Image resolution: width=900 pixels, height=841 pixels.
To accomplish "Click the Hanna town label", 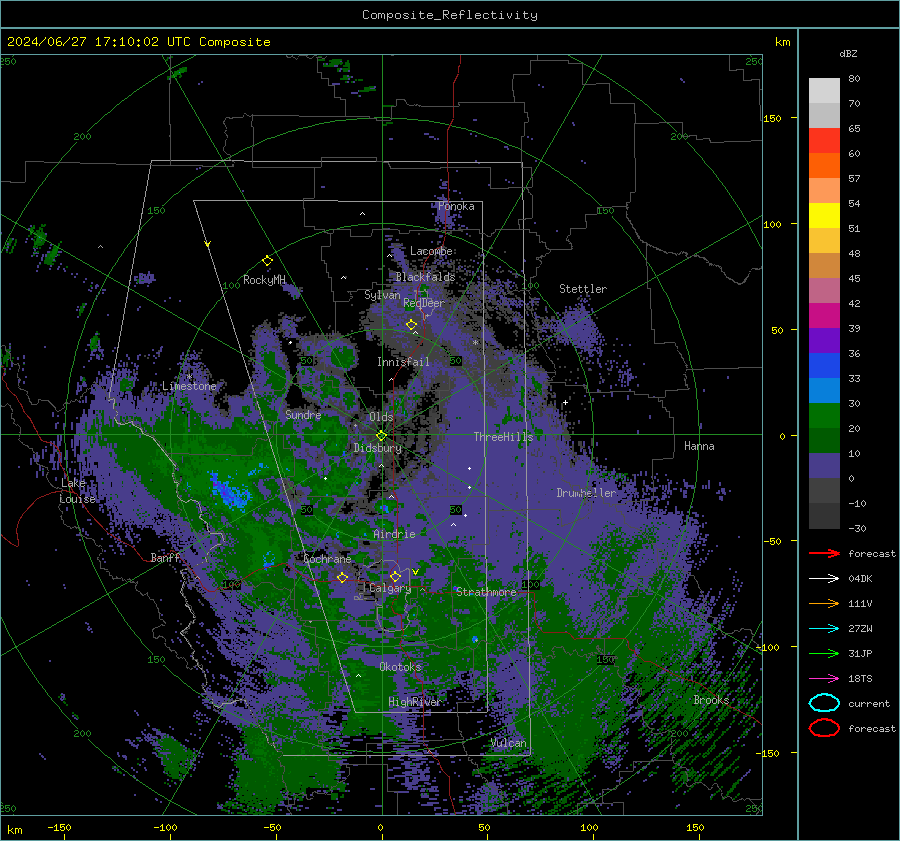I will pos(699,446).
